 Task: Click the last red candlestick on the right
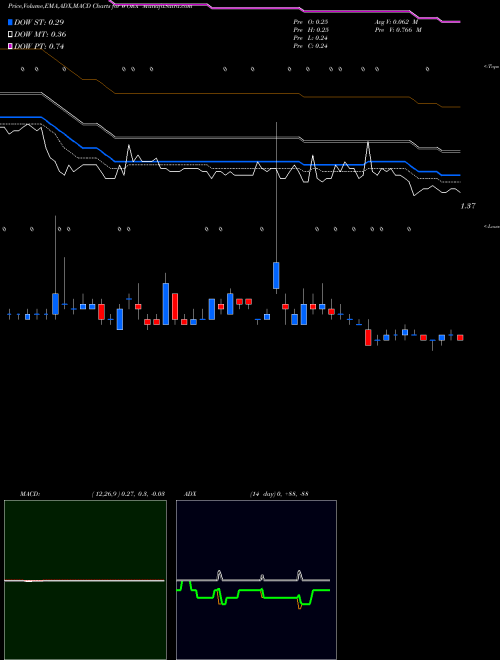[460, 338]
